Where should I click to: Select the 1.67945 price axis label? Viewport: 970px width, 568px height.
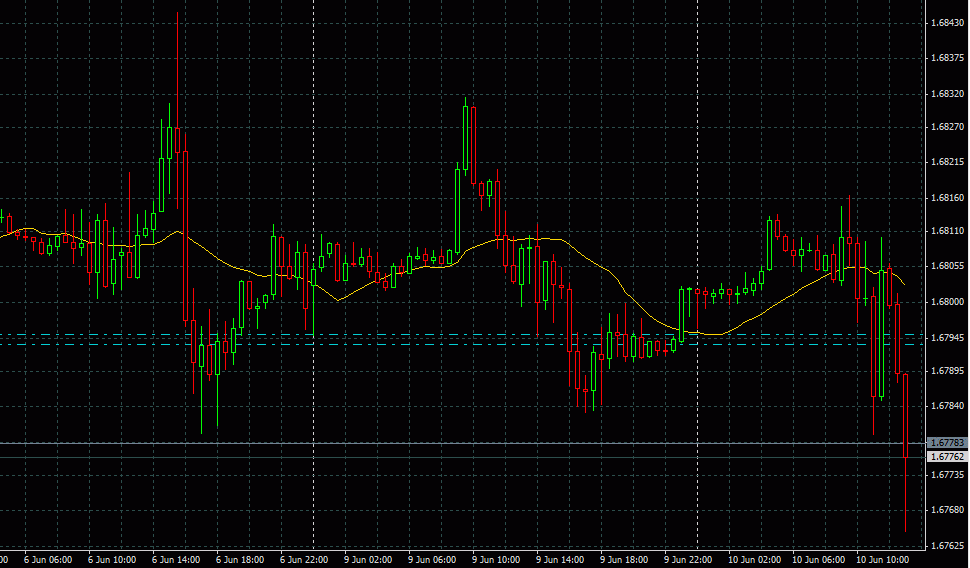(x=948, y=338)
